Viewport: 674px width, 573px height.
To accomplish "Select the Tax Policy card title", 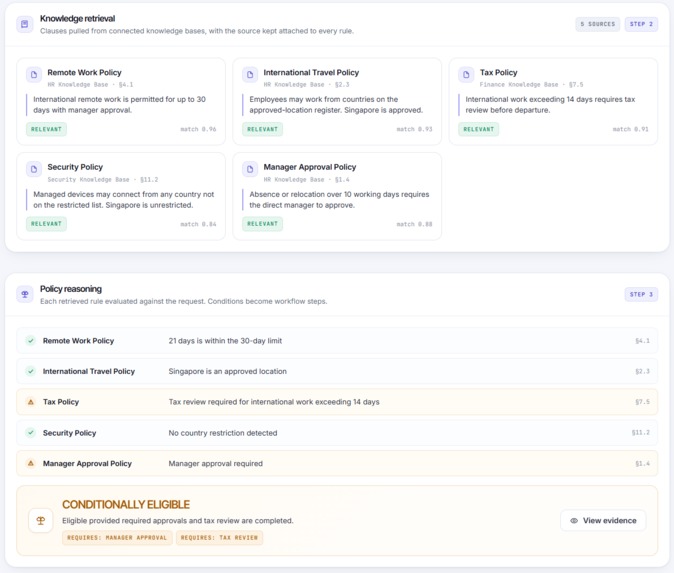I will pos(499,73).
